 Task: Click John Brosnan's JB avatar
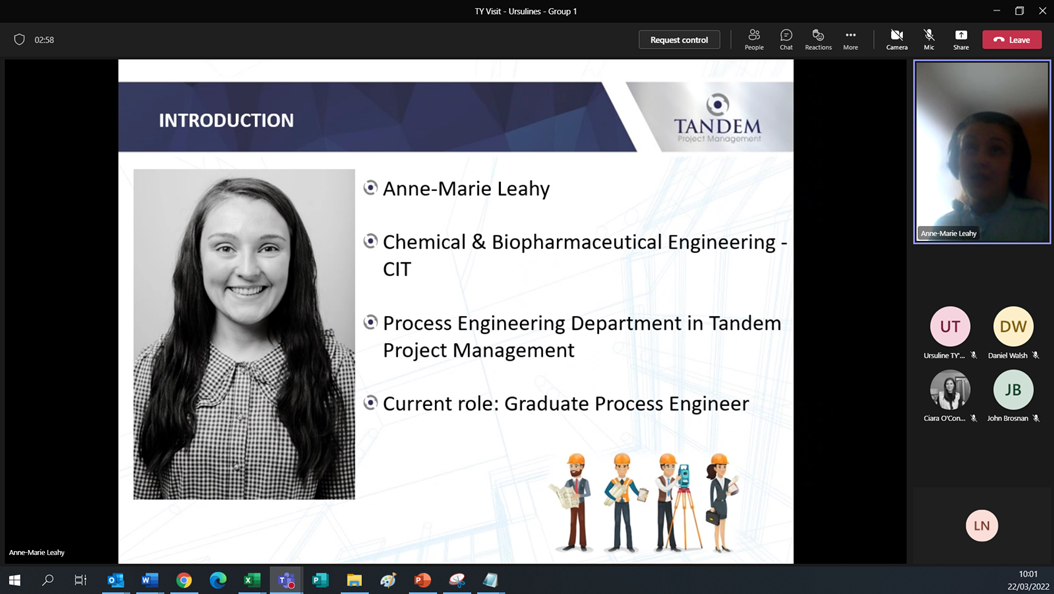(x=1013, y=389)
